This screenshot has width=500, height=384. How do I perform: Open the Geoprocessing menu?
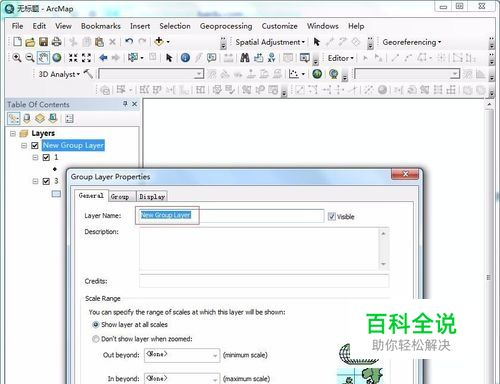[226, 26]
